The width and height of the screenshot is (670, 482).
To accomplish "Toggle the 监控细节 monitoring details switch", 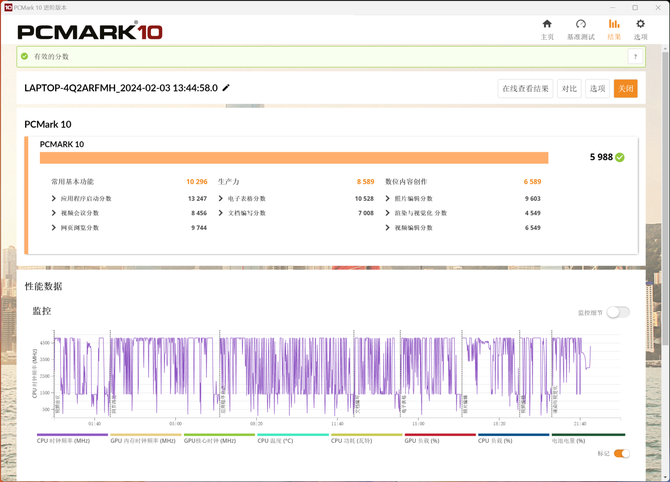I will [618, 312].
